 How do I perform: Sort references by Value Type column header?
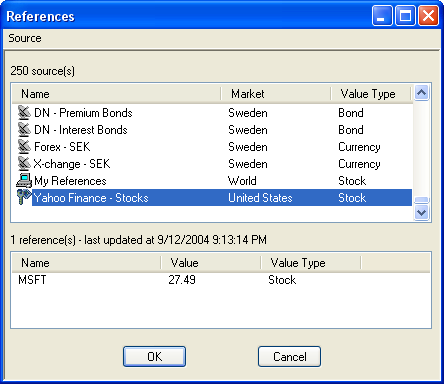click(x=311, y=263)
